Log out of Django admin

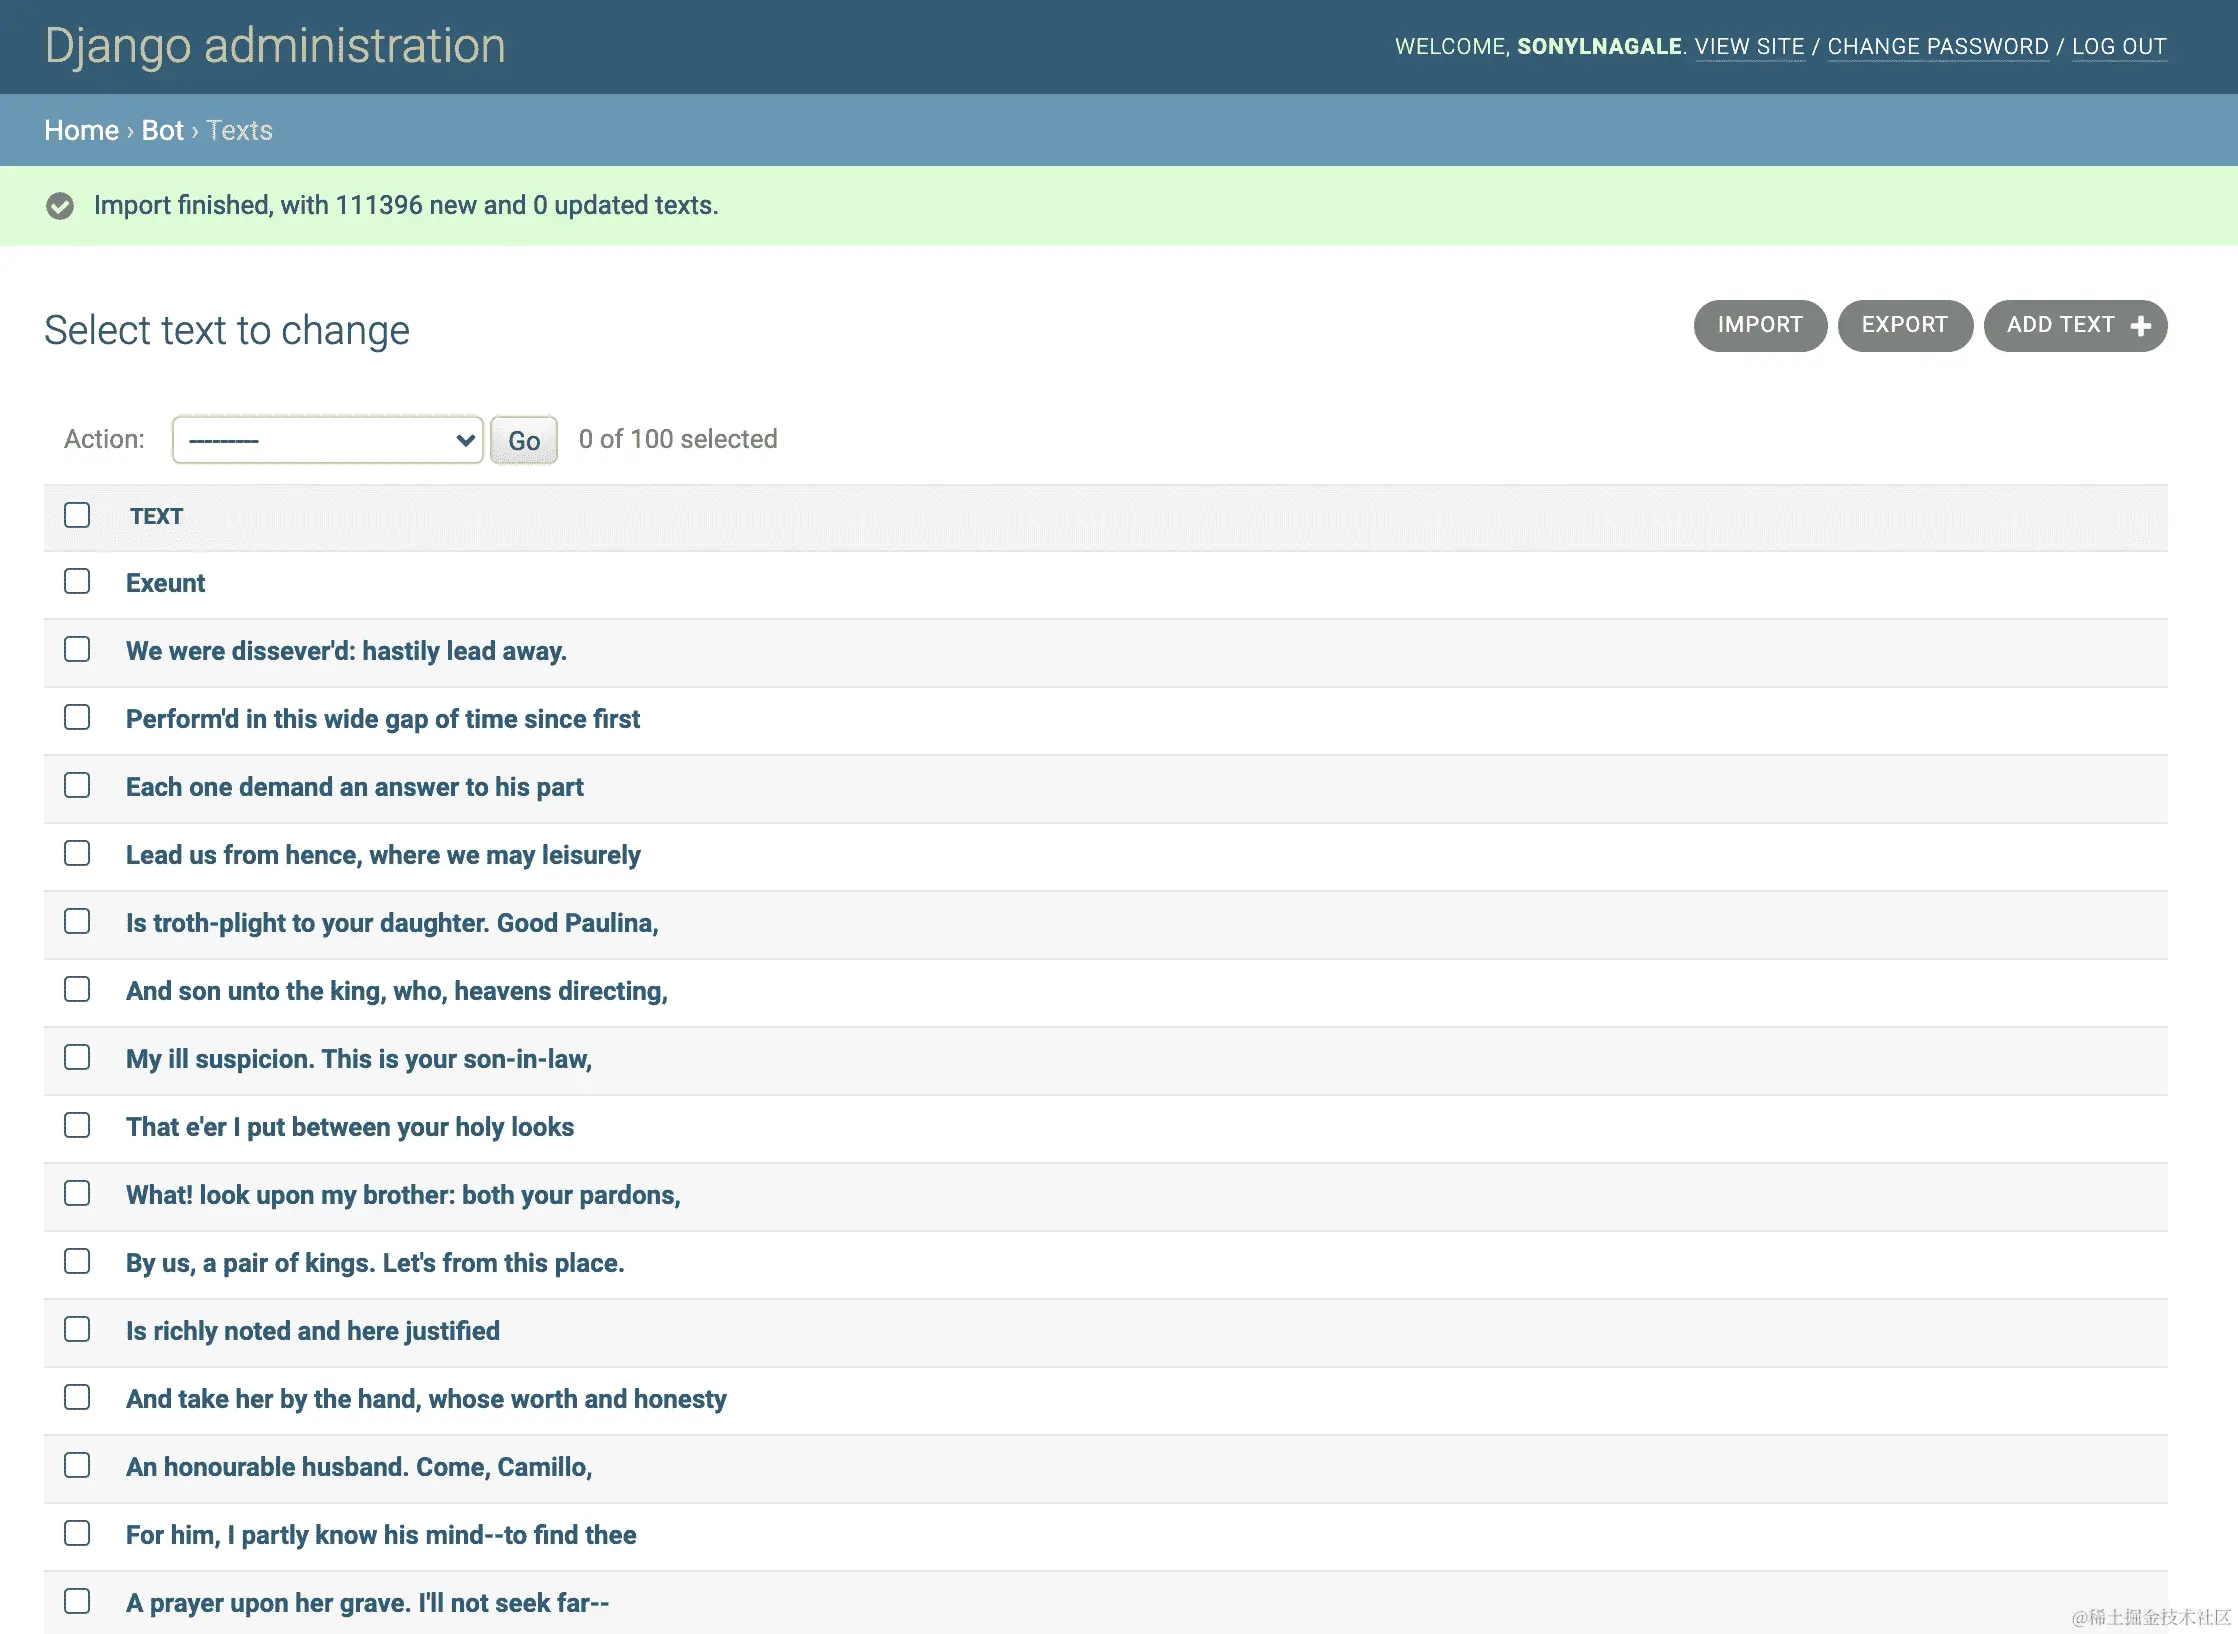[2118, 47]
